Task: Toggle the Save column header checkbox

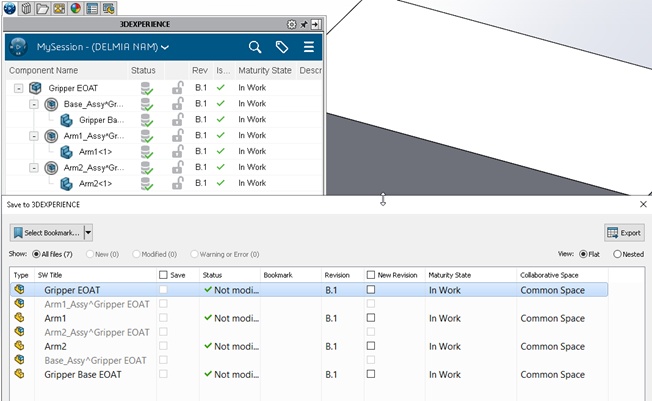Action: click(163, 275)
